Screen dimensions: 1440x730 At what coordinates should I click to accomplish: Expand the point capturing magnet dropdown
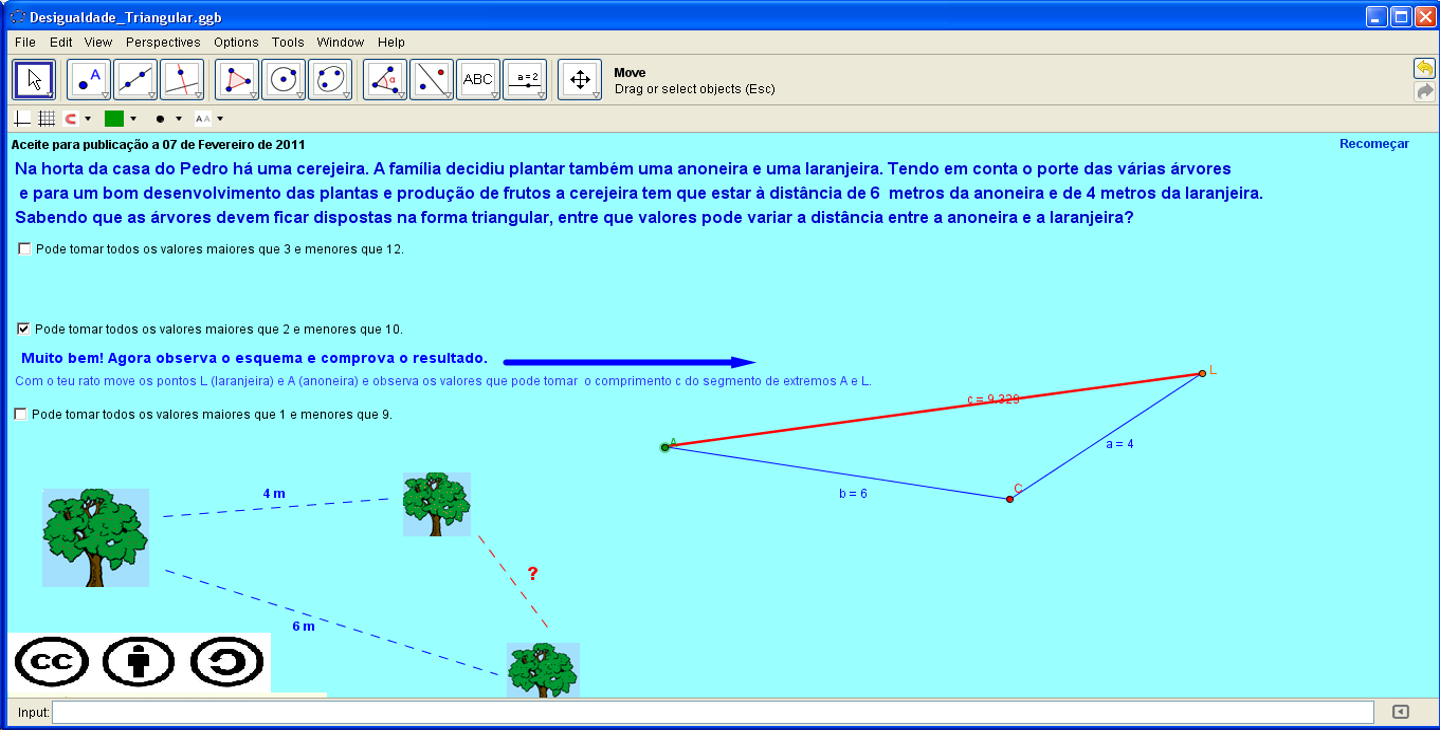88,119
